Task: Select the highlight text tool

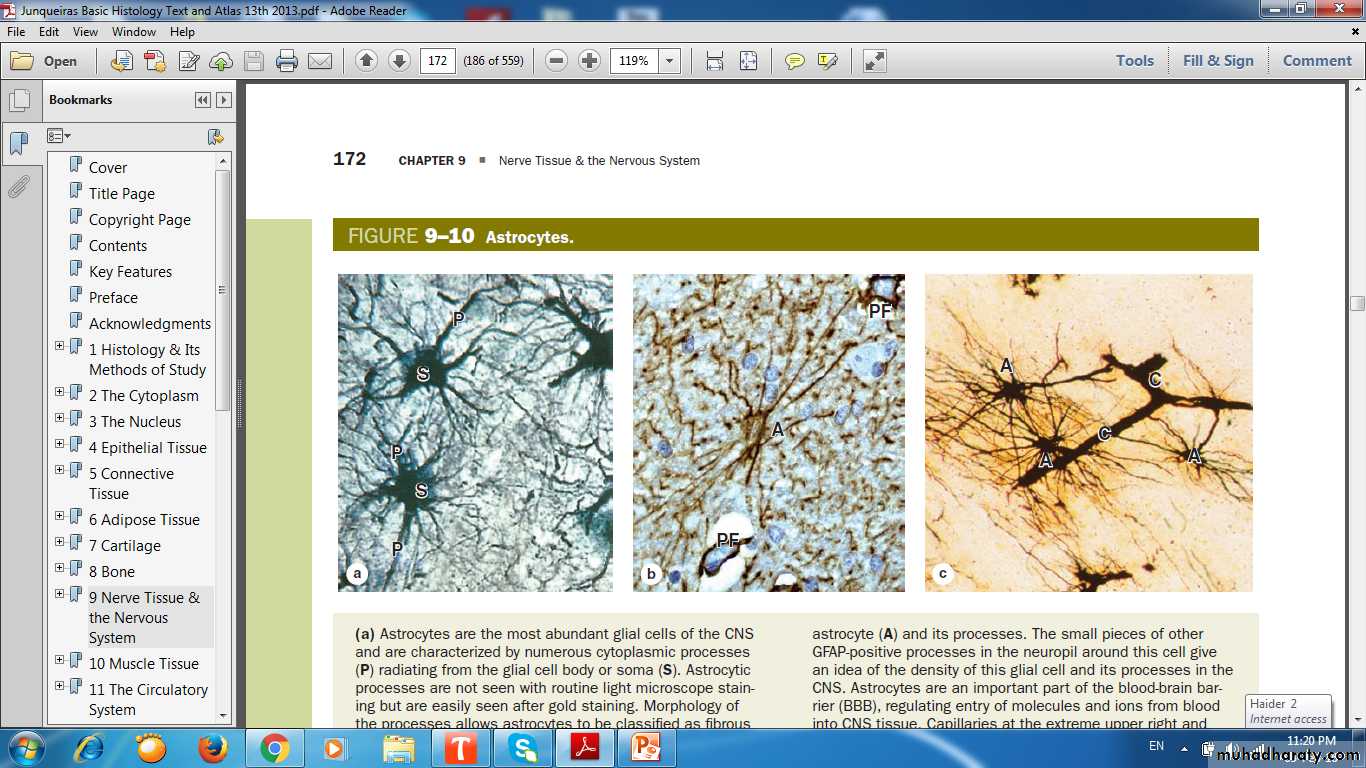Action: (x=827, y=61)
